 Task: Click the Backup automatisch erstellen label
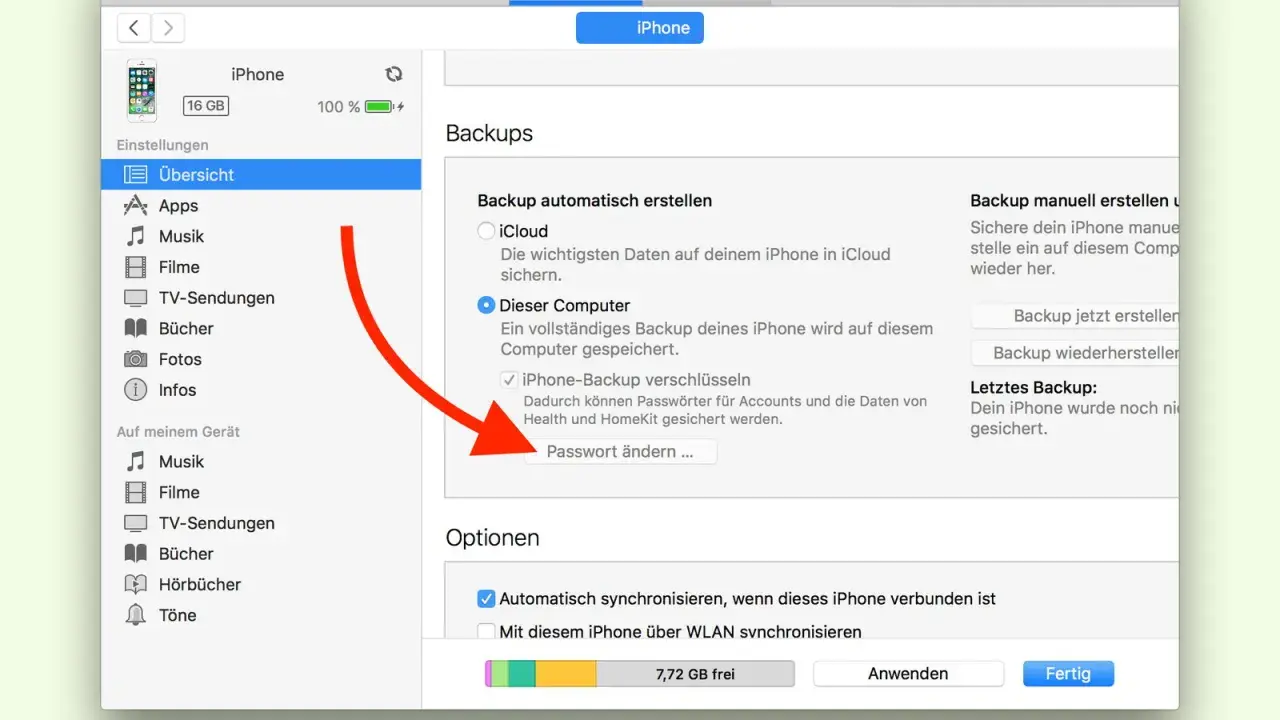[x=595, y=200]
